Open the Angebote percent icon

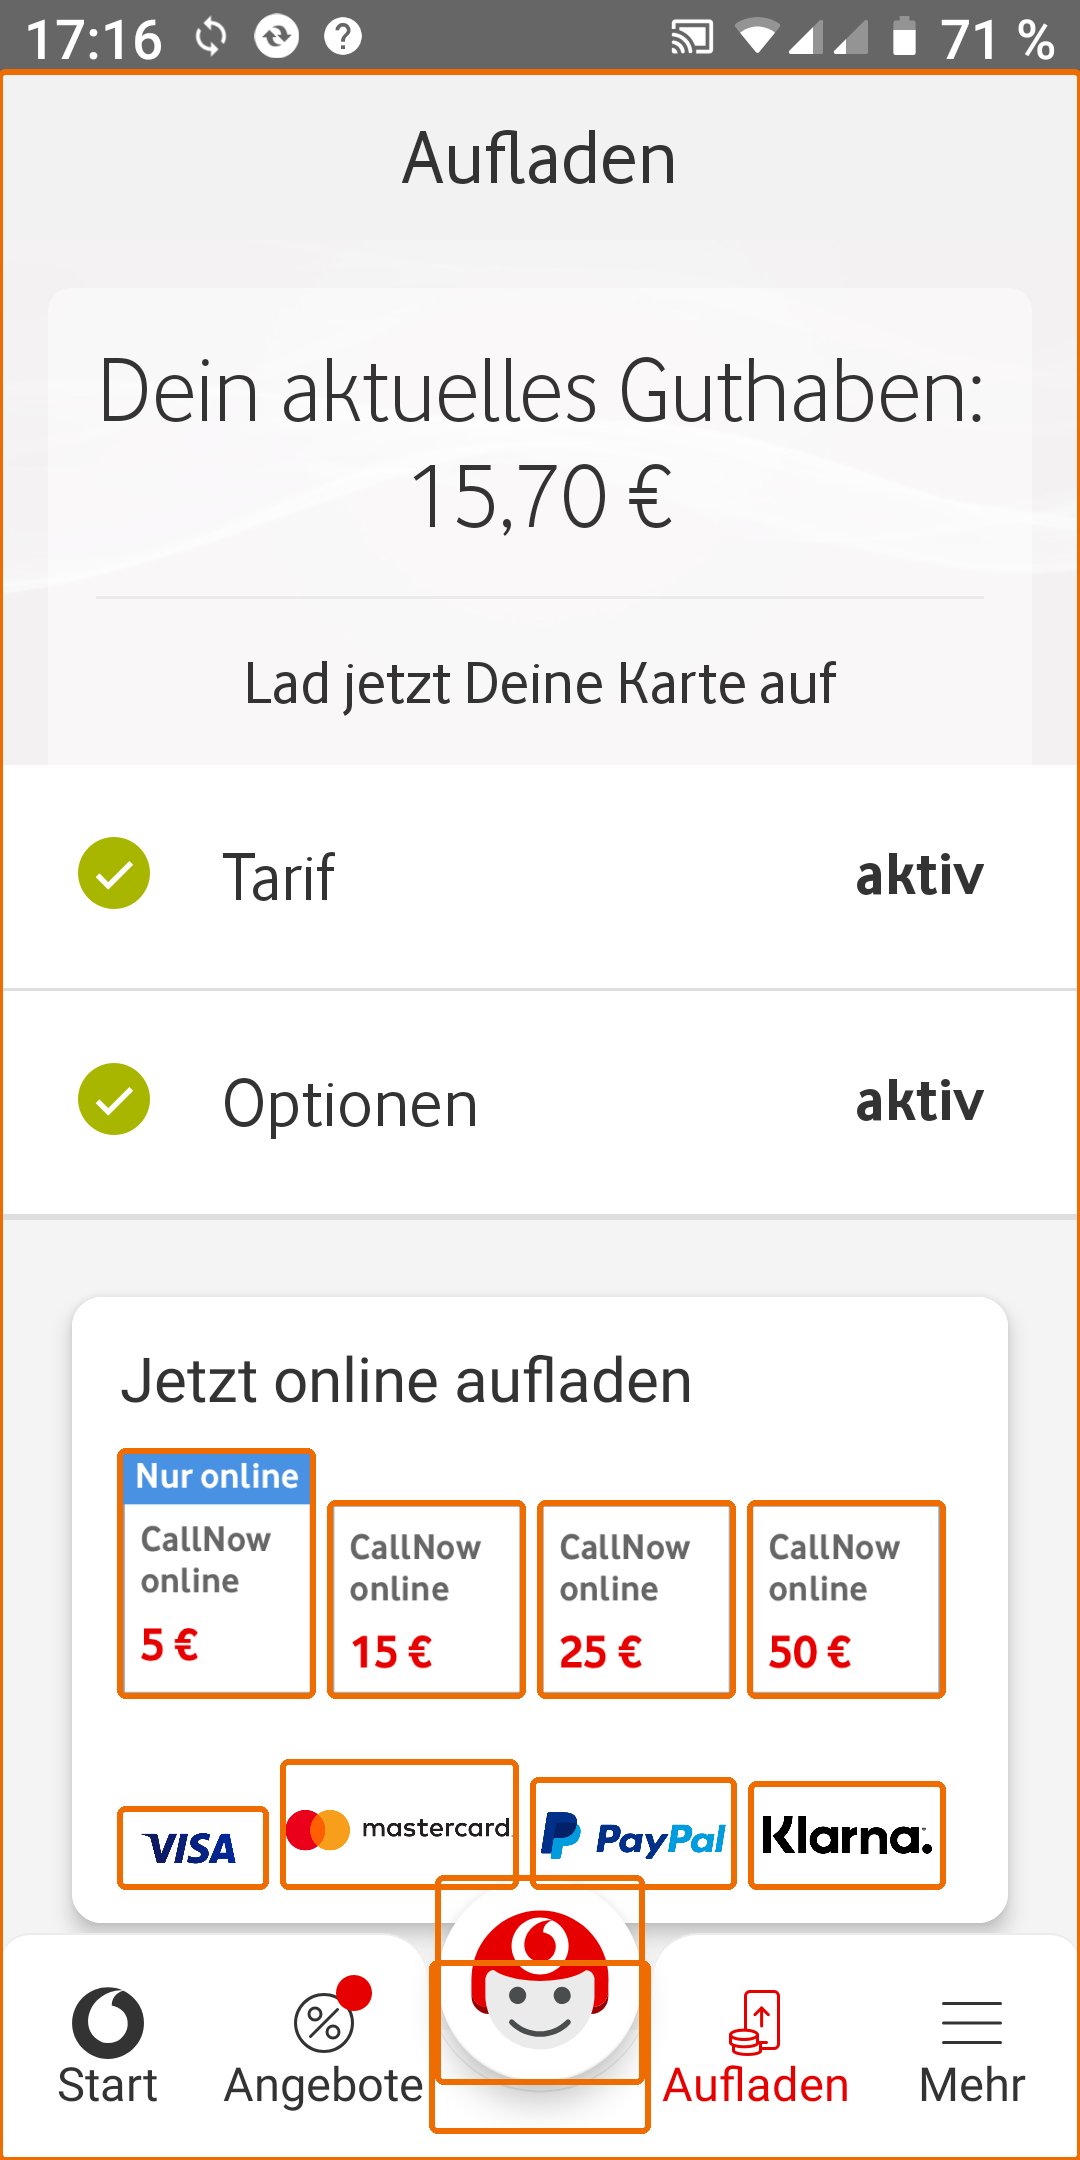tap(324, 2022)
